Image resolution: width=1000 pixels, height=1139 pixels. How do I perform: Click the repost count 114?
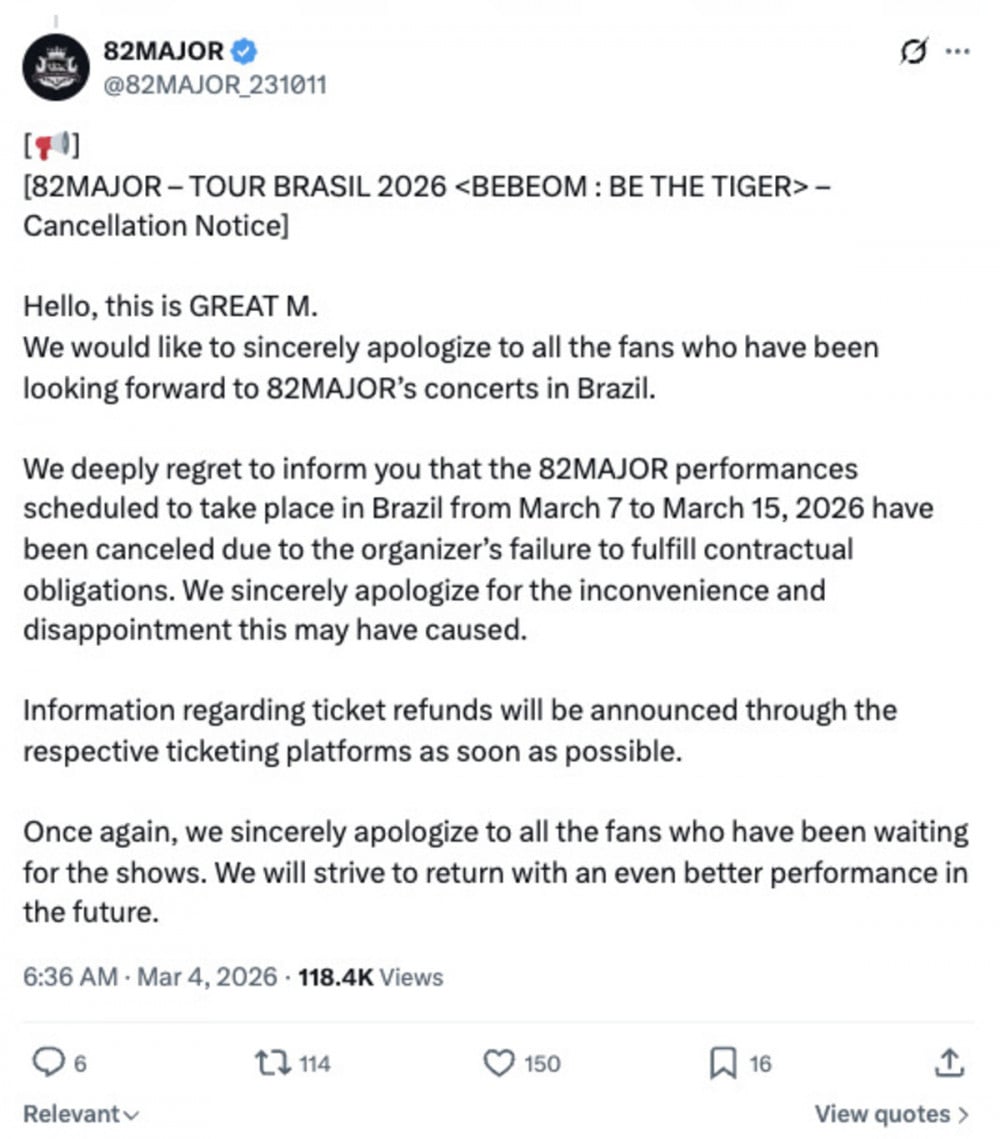coord(313,1064)
